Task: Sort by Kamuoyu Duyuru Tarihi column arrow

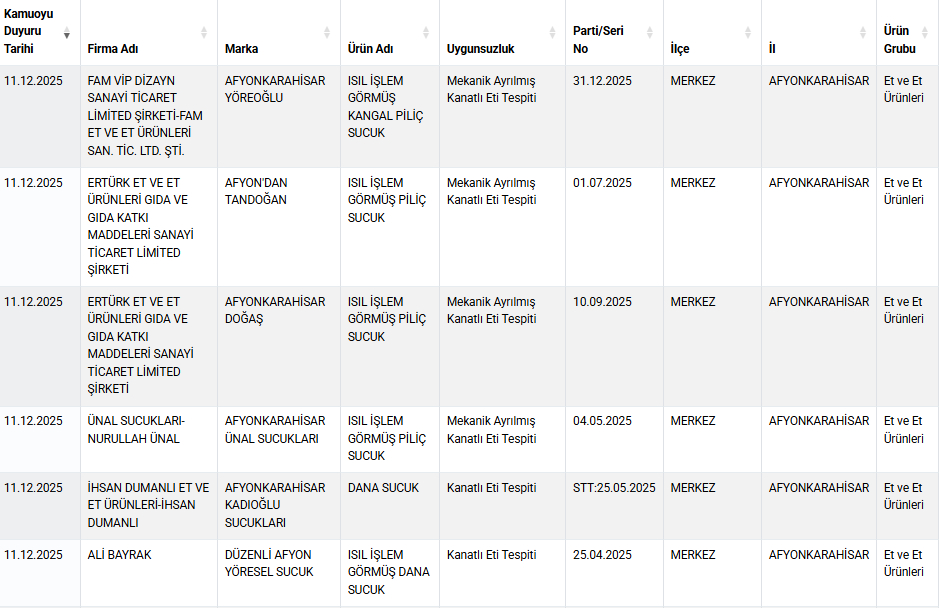Action: tap(67, 34)
